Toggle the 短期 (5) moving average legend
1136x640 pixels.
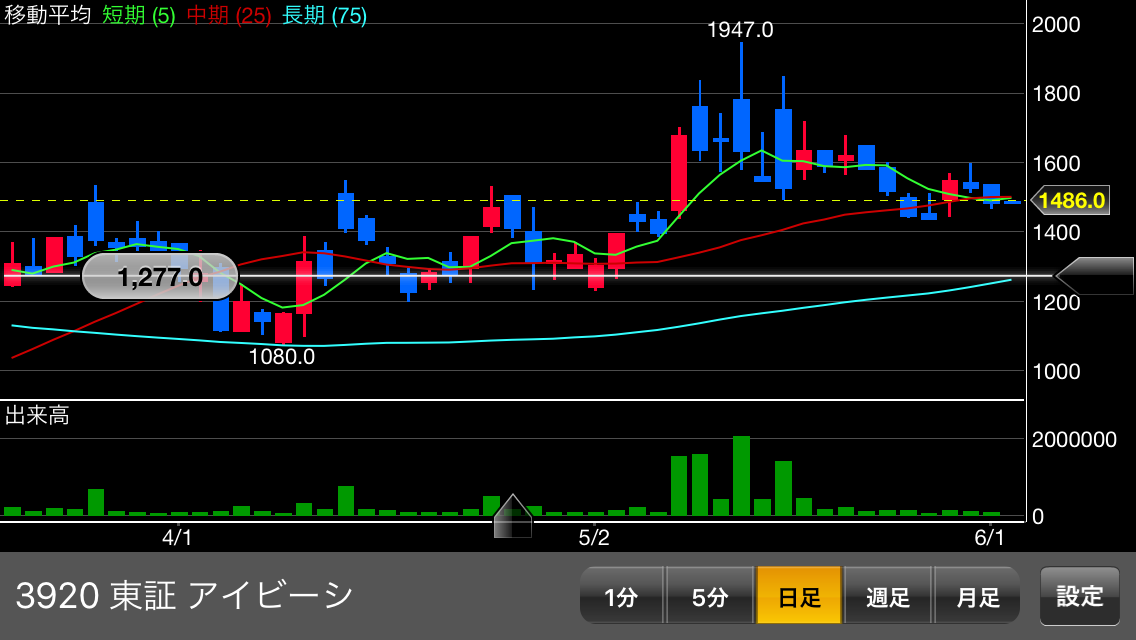pos(139,16)
